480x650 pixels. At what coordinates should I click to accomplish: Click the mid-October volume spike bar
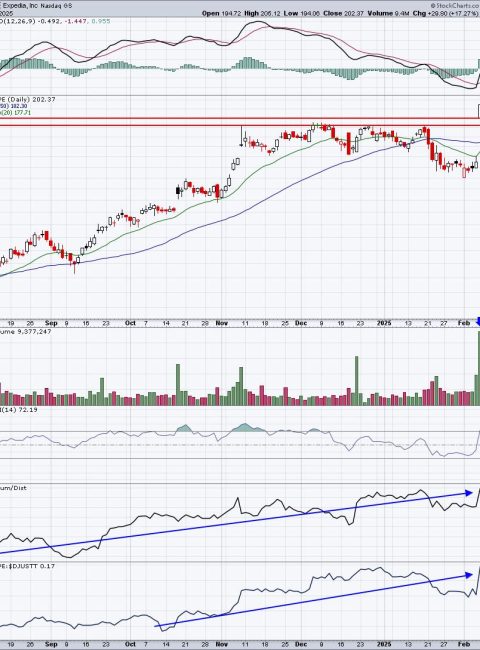(x=178, y=384)
